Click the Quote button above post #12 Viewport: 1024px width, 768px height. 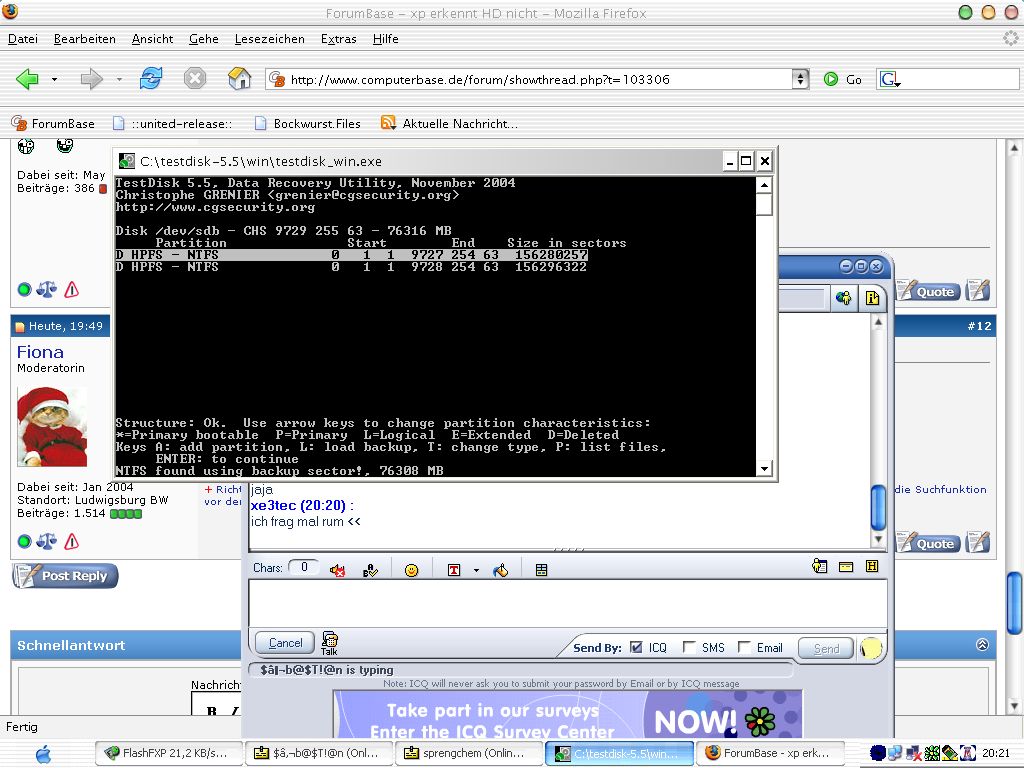(x=928, y=291)
